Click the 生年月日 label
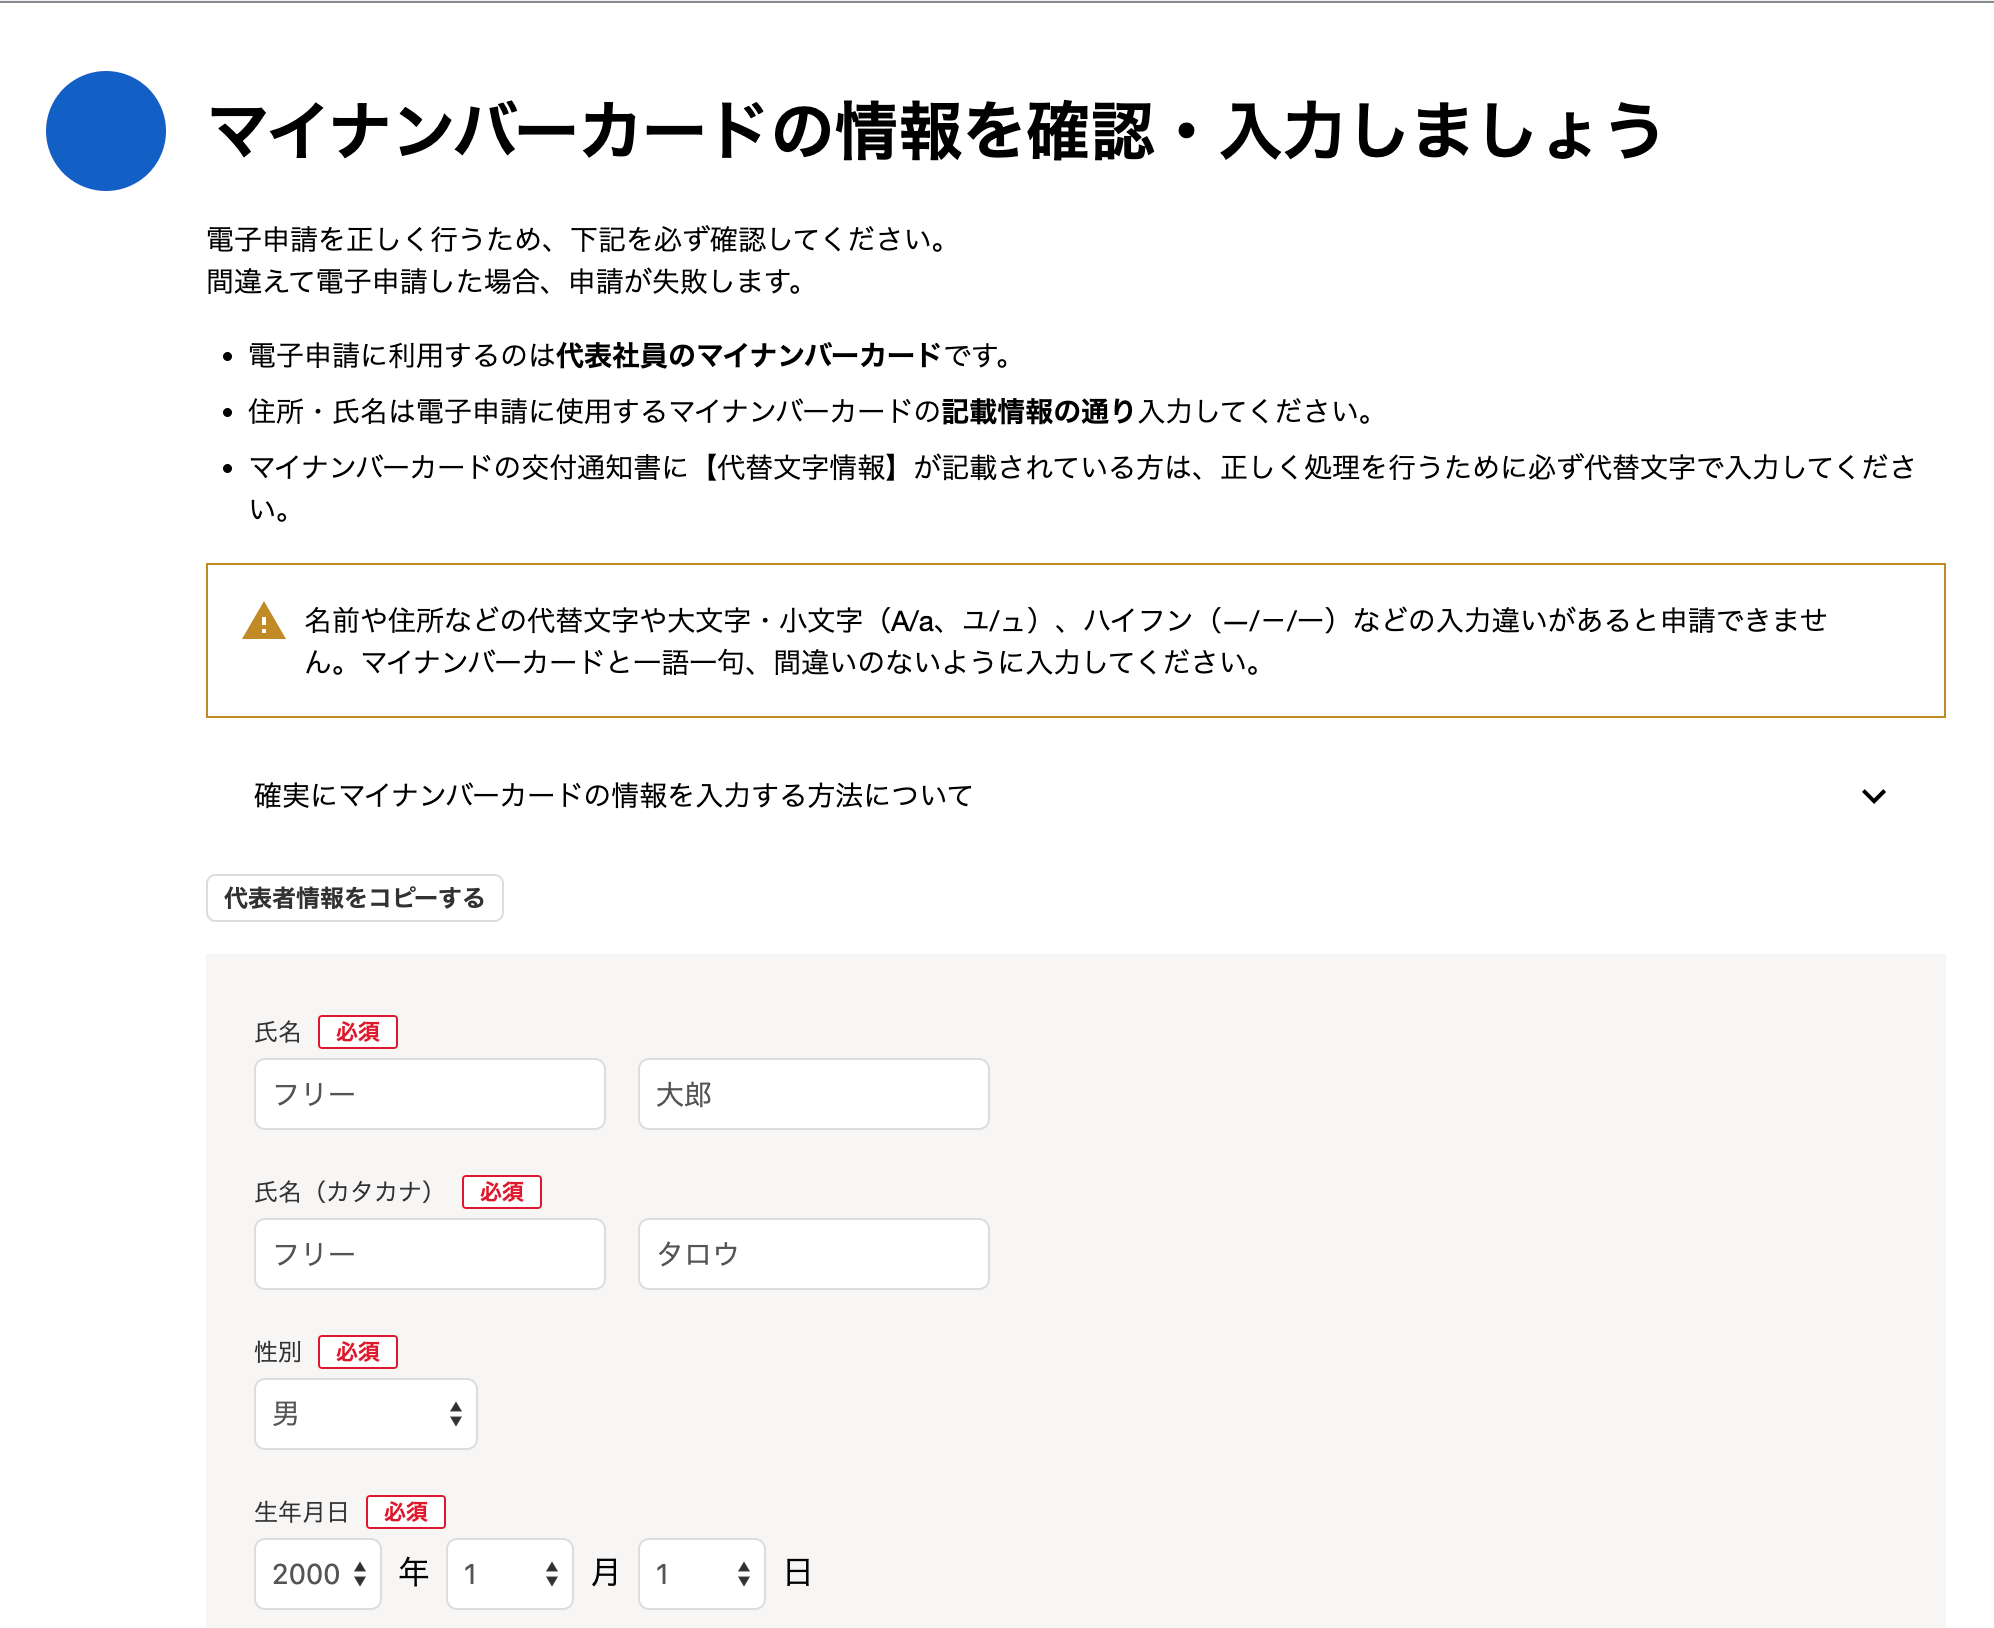Image resolution: width=1994 pixels, height=1628 pixels. click(x=301, y=1512)
